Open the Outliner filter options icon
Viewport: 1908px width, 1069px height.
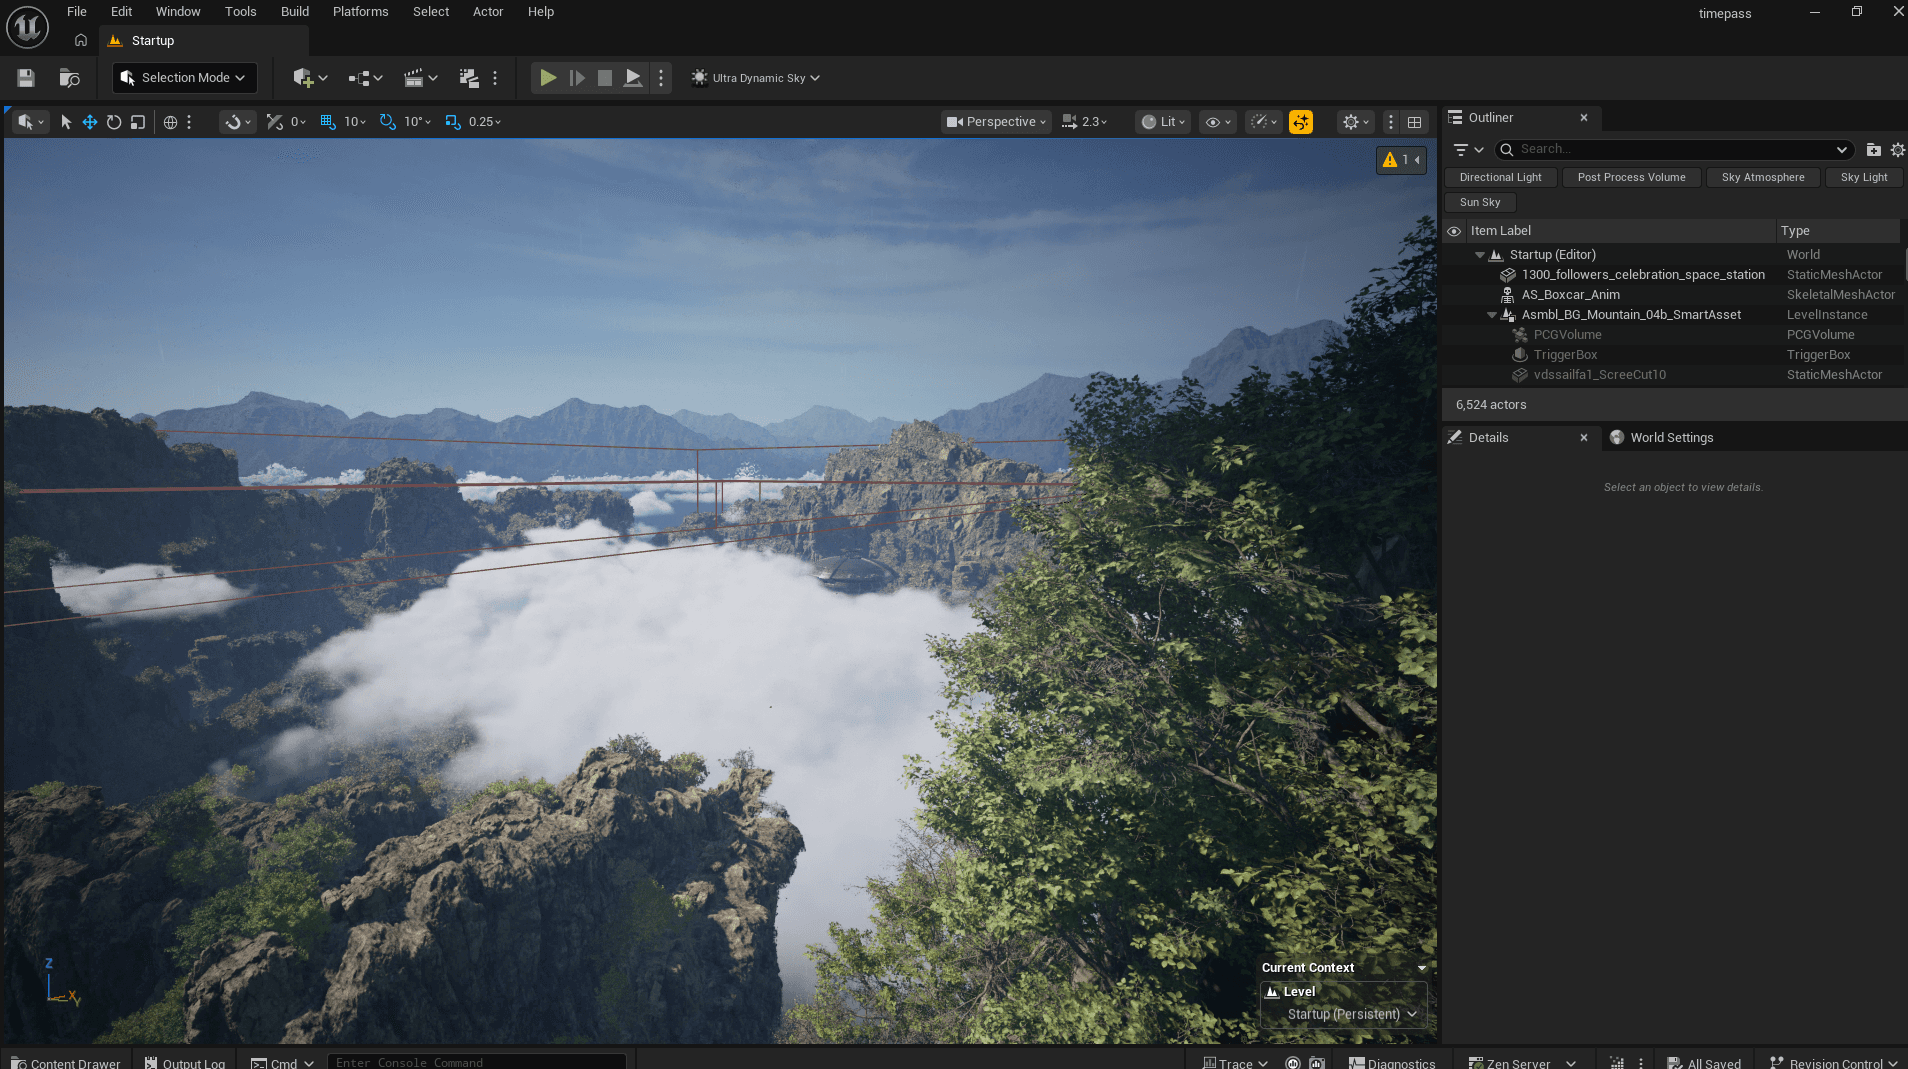point(1468,150)
